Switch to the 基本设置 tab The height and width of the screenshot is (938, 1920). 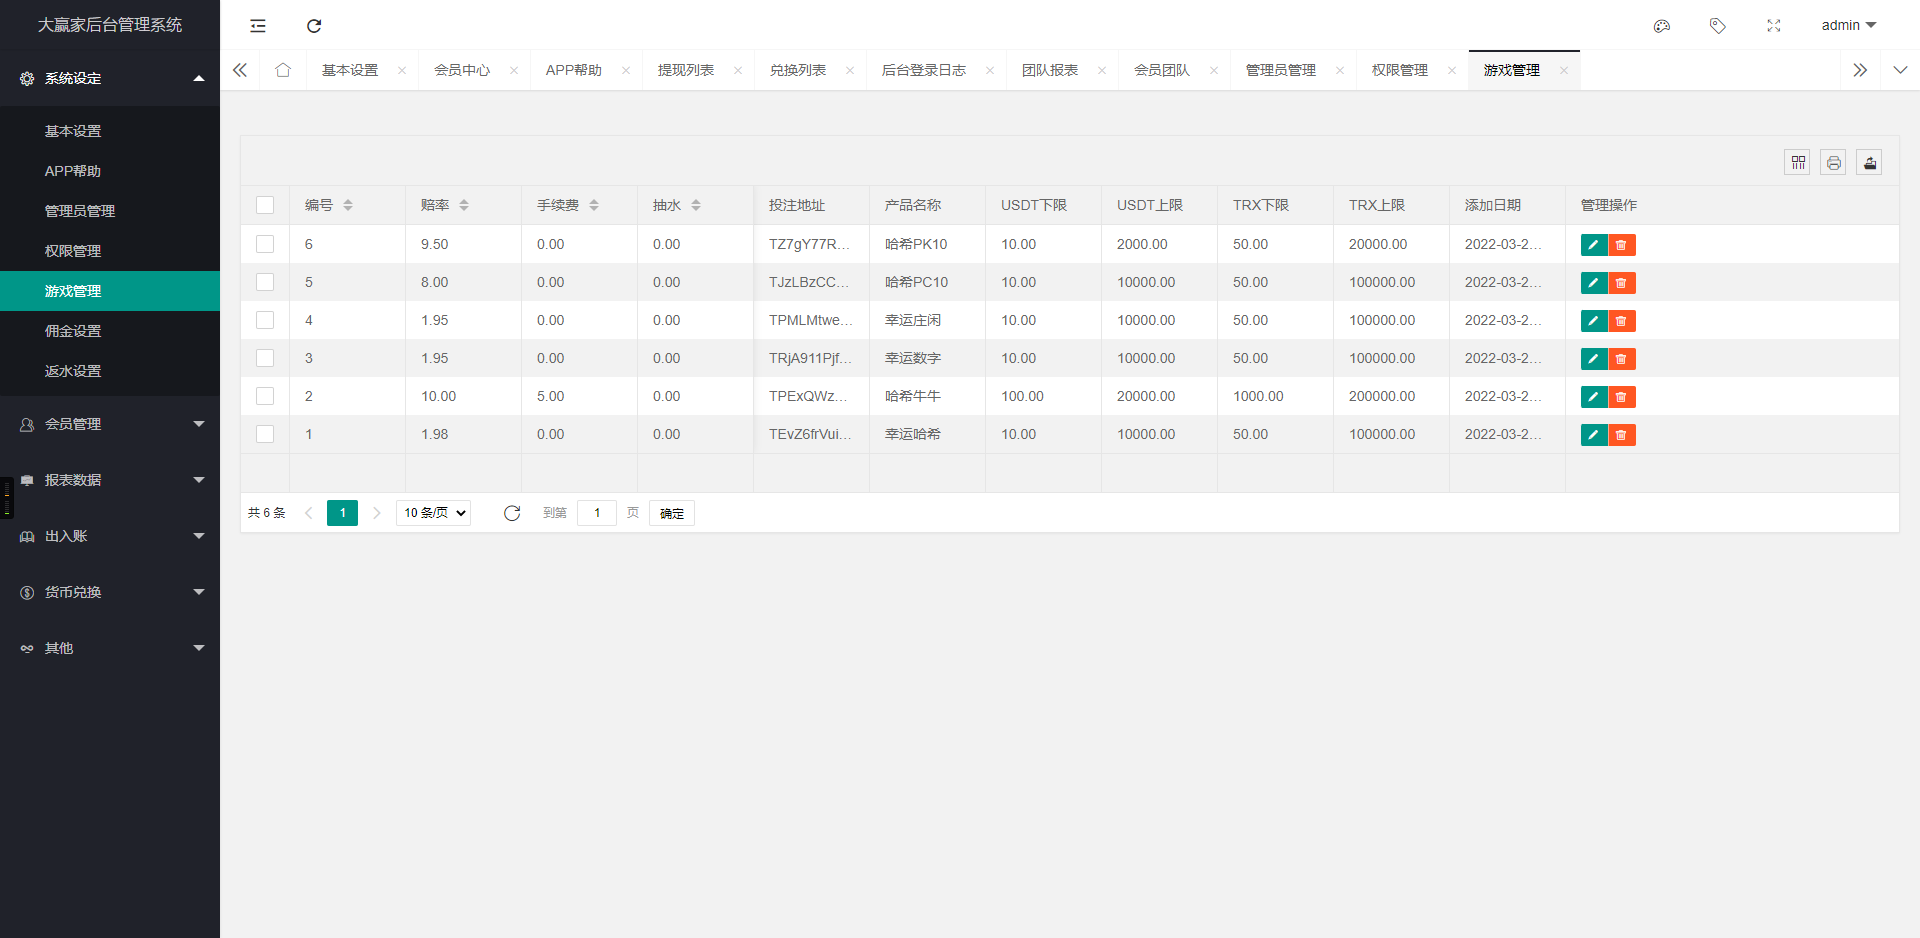point(350,70)
